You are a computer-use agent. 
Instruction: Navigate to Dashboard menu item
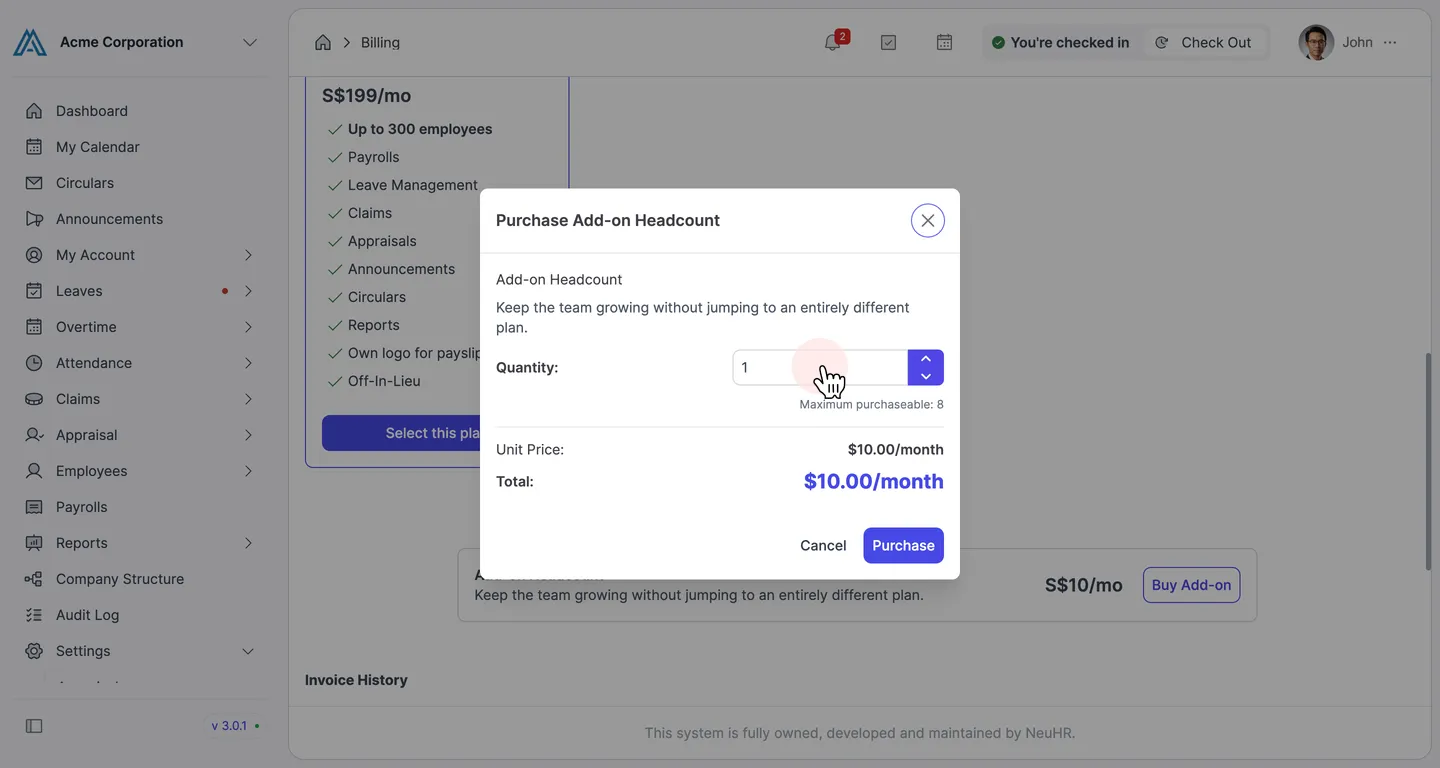[x=140, y=111]
